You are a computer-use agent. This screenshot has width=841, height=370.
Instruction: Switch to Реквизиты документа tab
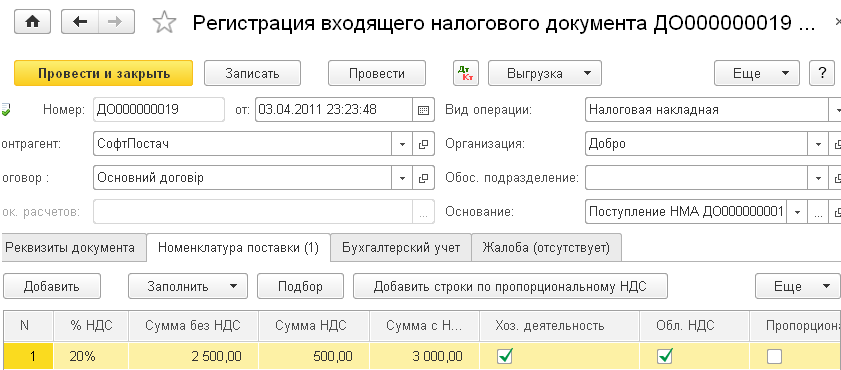(x=74, y=248)
